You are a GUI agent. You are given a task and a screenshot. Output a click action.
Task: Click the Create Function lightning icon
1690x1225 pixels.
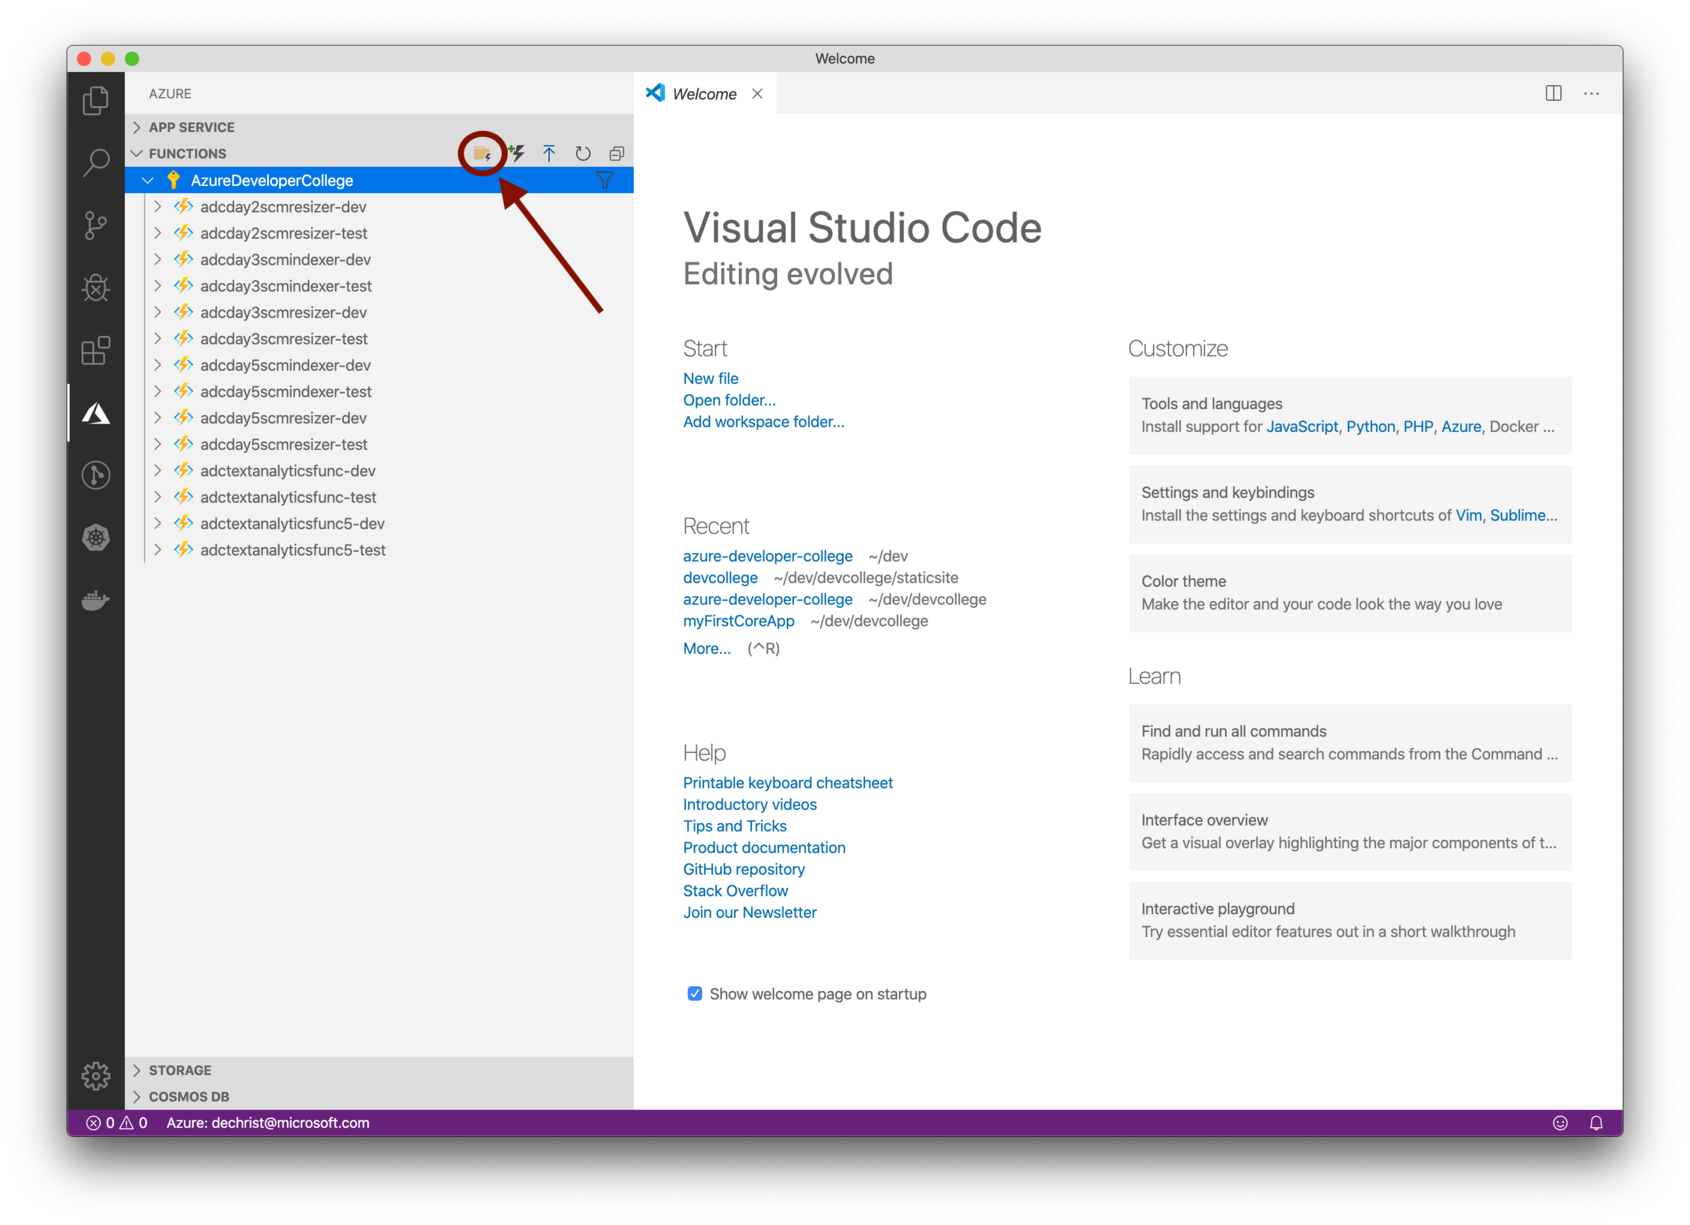[x=516, y=154]
